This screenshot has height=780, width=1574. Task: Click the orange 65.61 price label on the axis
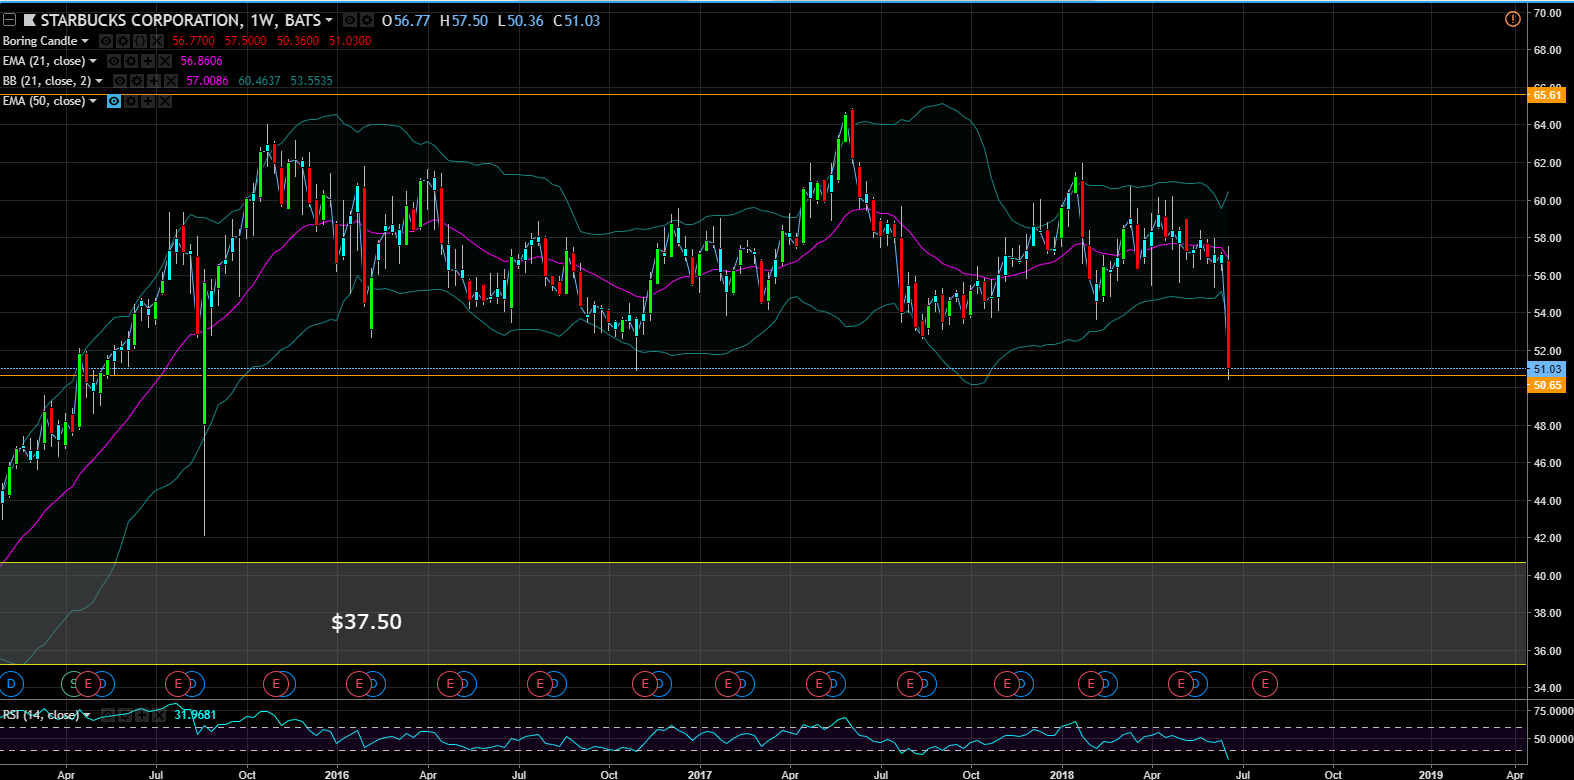click(1546, 95)
